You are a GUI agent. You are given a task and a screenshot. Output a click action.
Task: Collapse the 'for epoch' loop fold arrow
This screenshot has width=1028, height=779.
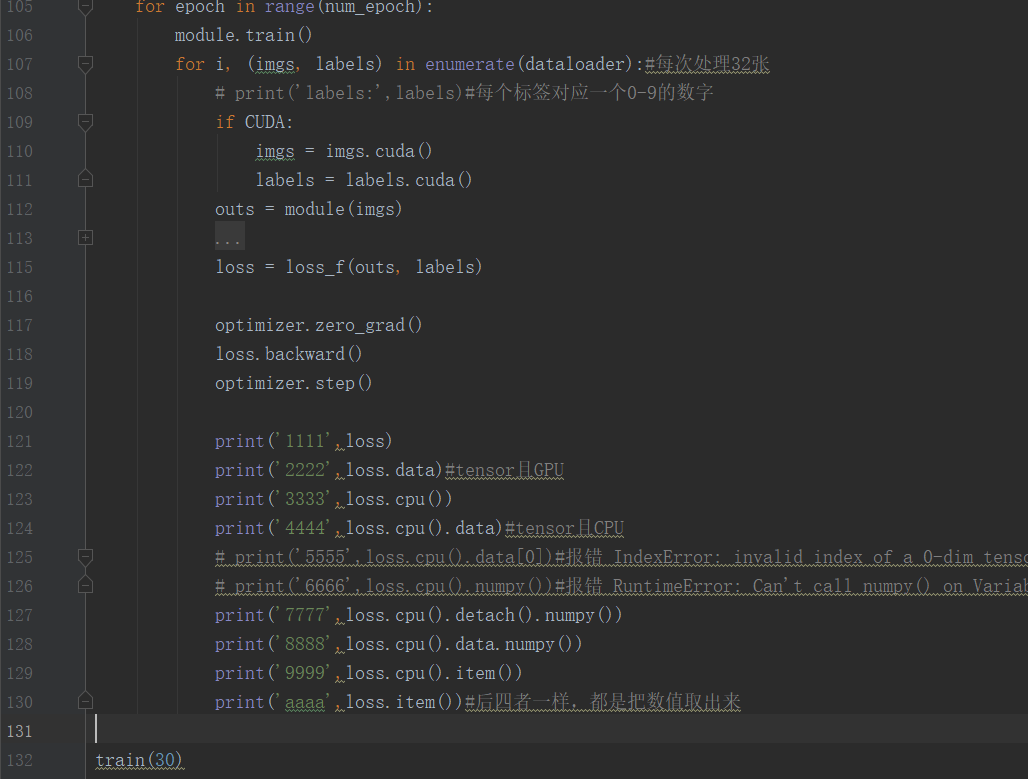pyautogui.click(x=85, y=8)
